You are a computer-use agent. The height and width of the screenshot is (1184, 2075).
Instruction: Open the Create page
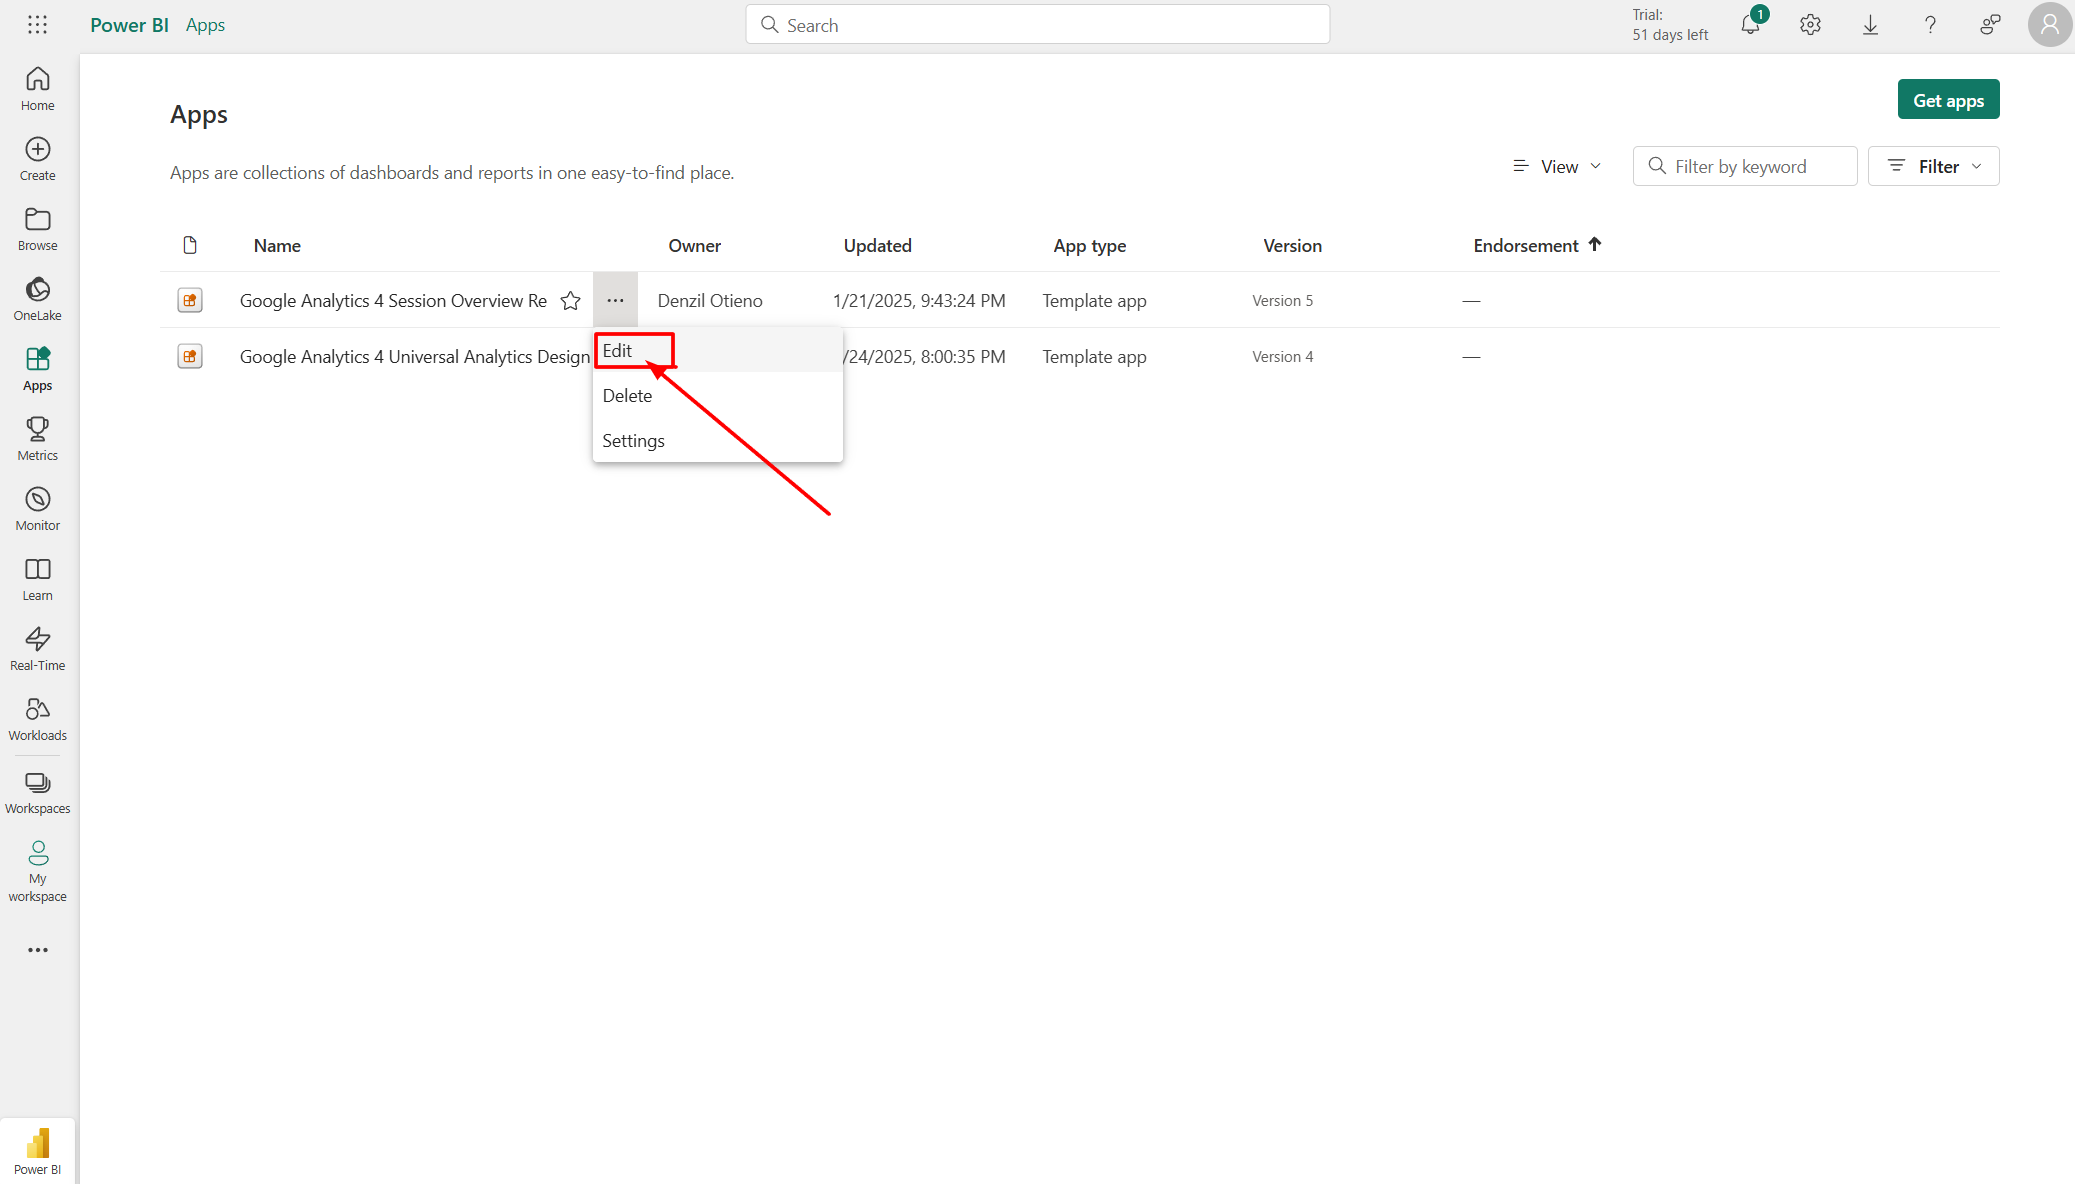[38, 159]
